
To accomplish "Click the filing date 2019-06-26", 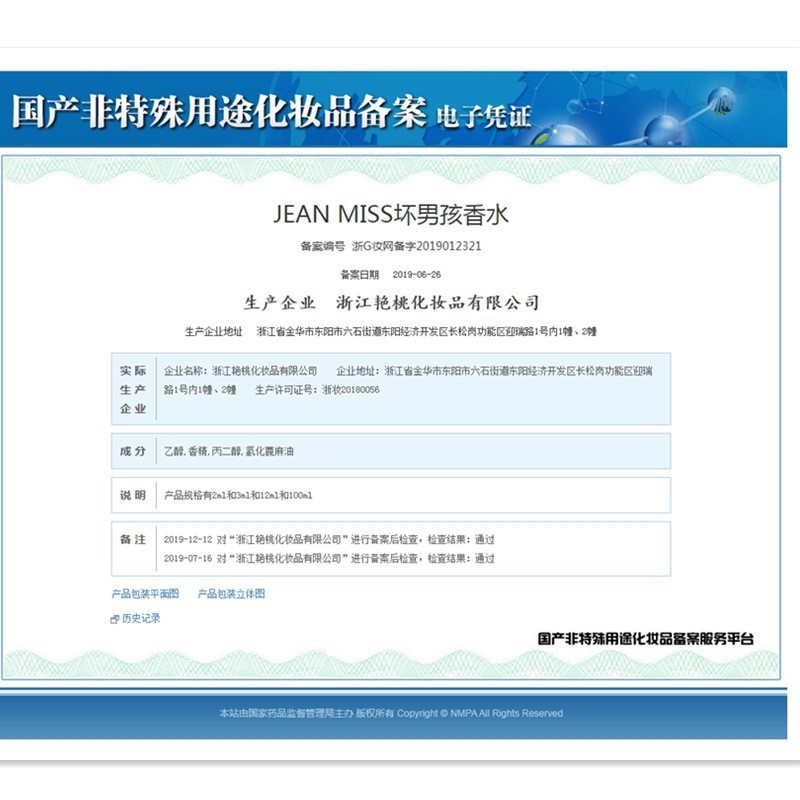I will (x=416, y=274).
